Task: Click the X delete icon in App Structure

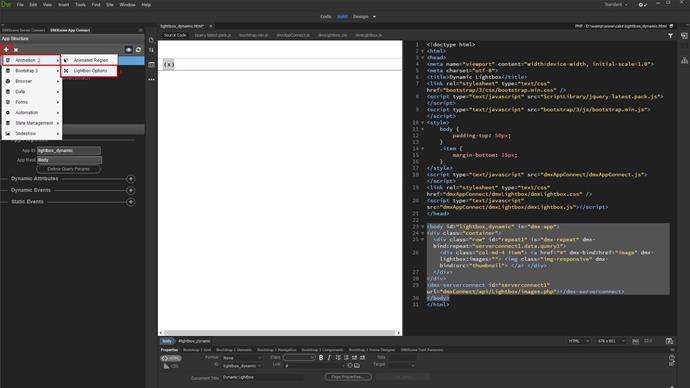Action: pos(16,50)
